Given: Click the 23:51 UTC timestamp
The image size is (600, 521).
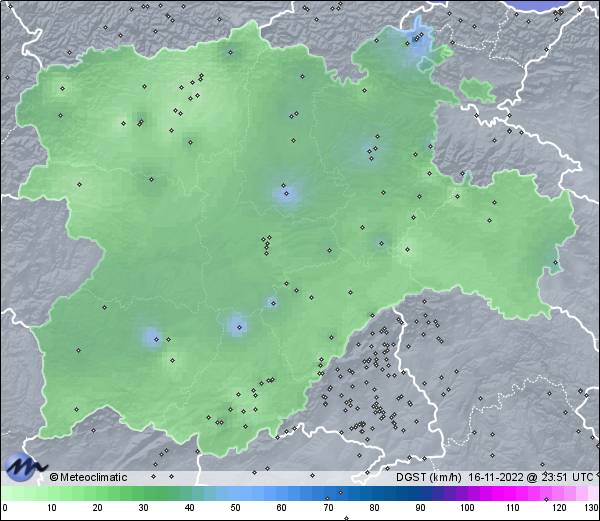Looking at the screenshot, I should click(x=566, y=477).
